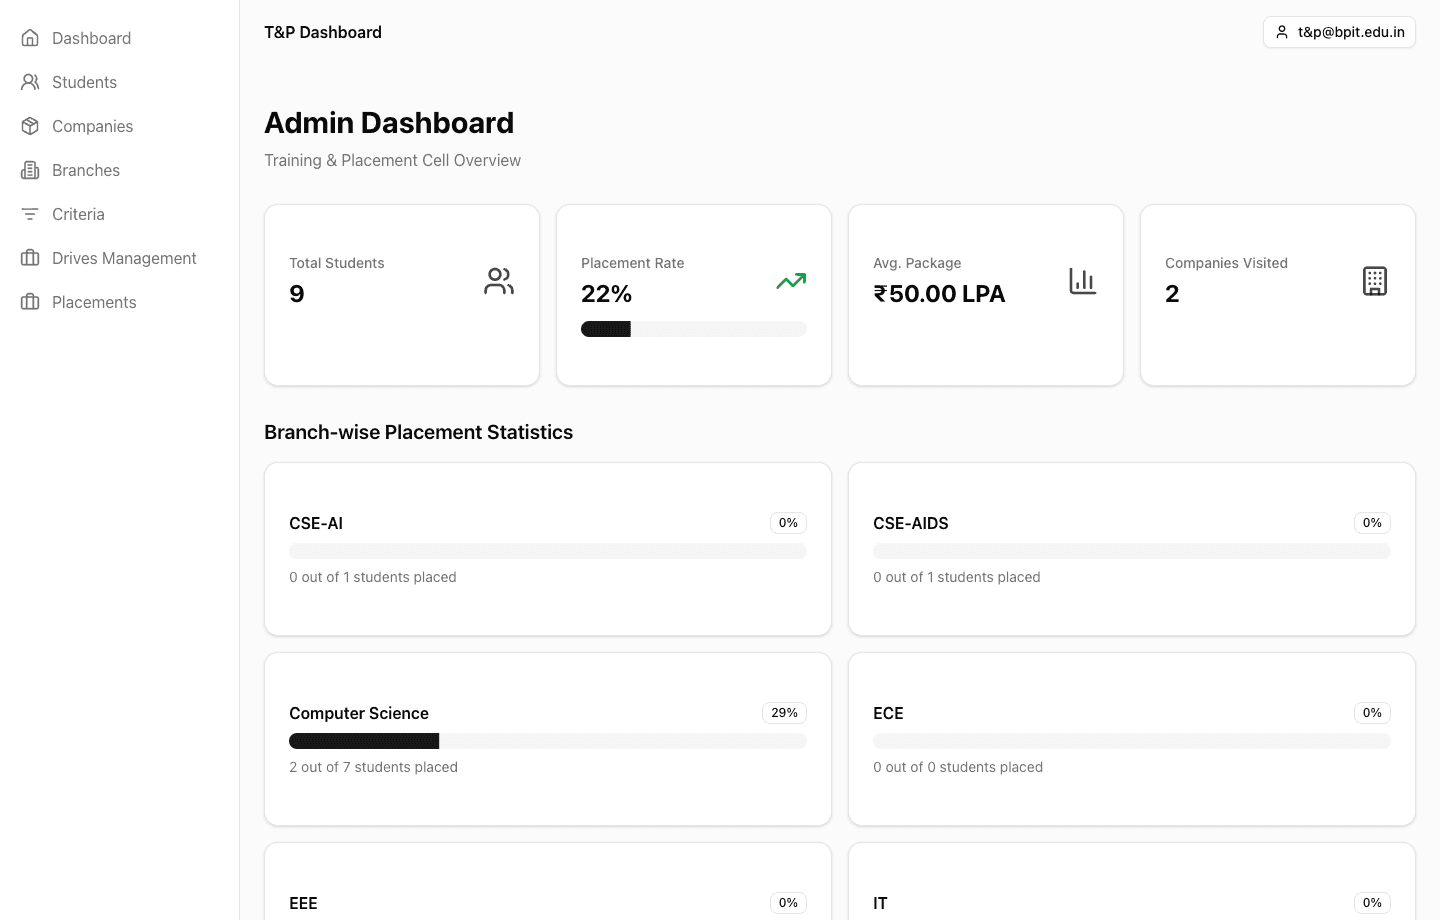Click '2 out of 7 students placed' text
Viewport: 1440px width, 920px height.
click(x=374, y=767)
